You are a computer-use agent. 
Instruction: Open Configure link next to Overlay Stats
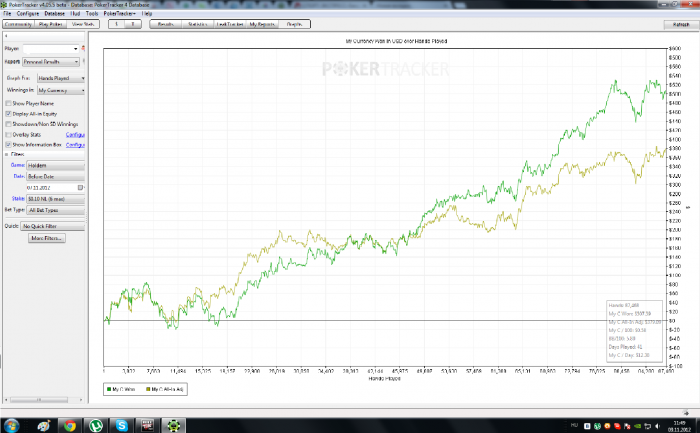(75, 134)
